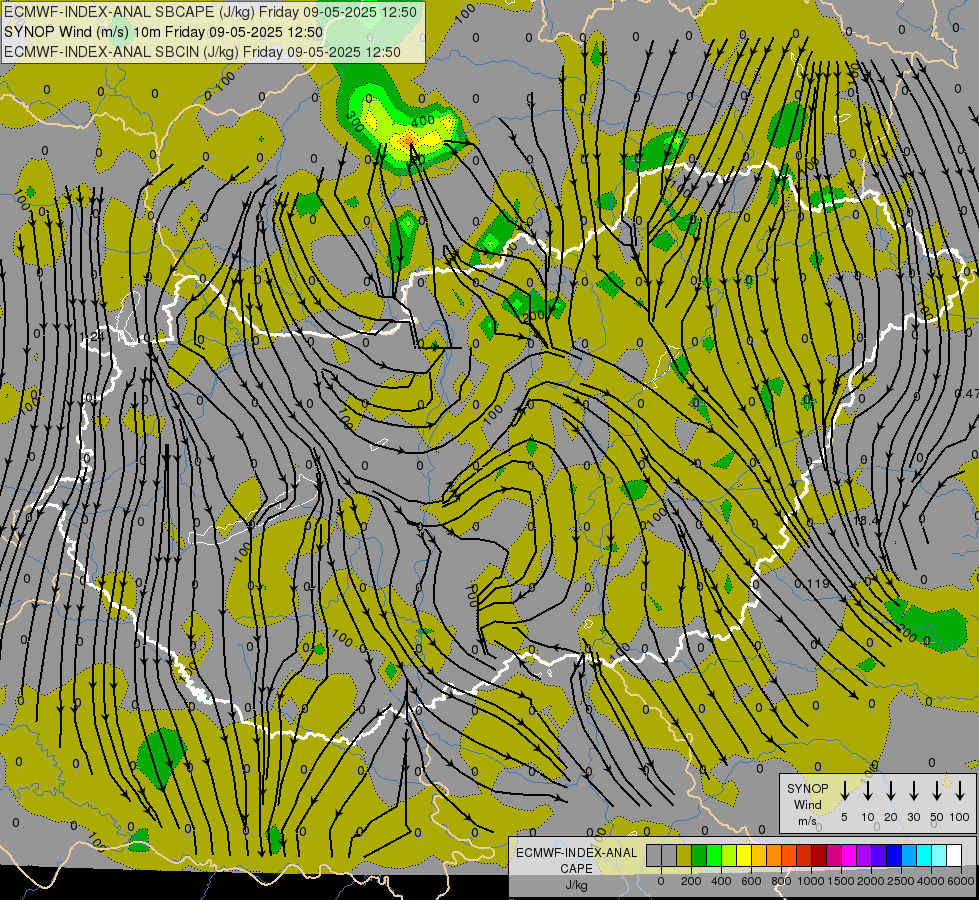
Task: Click the wind arrow above 20 m/s
Action: pos(890,790)
